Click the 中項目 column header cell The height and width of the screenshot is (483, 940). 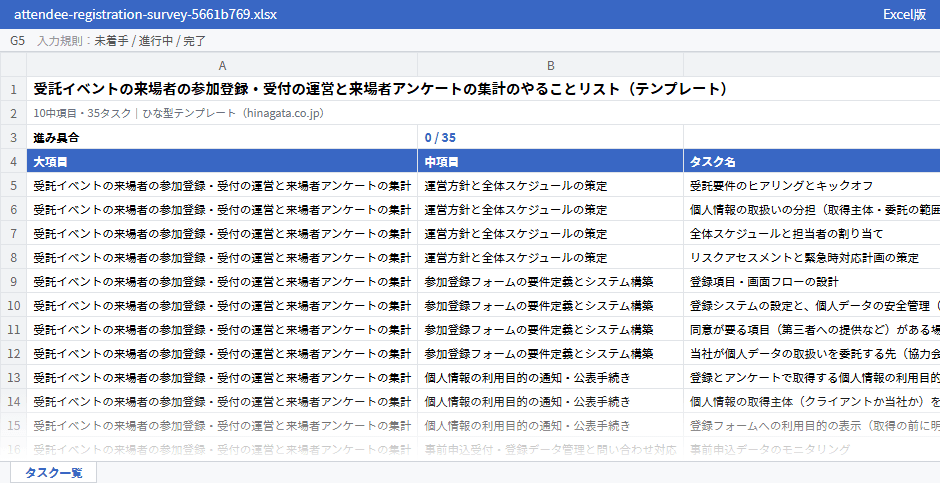tap(550, 161)
